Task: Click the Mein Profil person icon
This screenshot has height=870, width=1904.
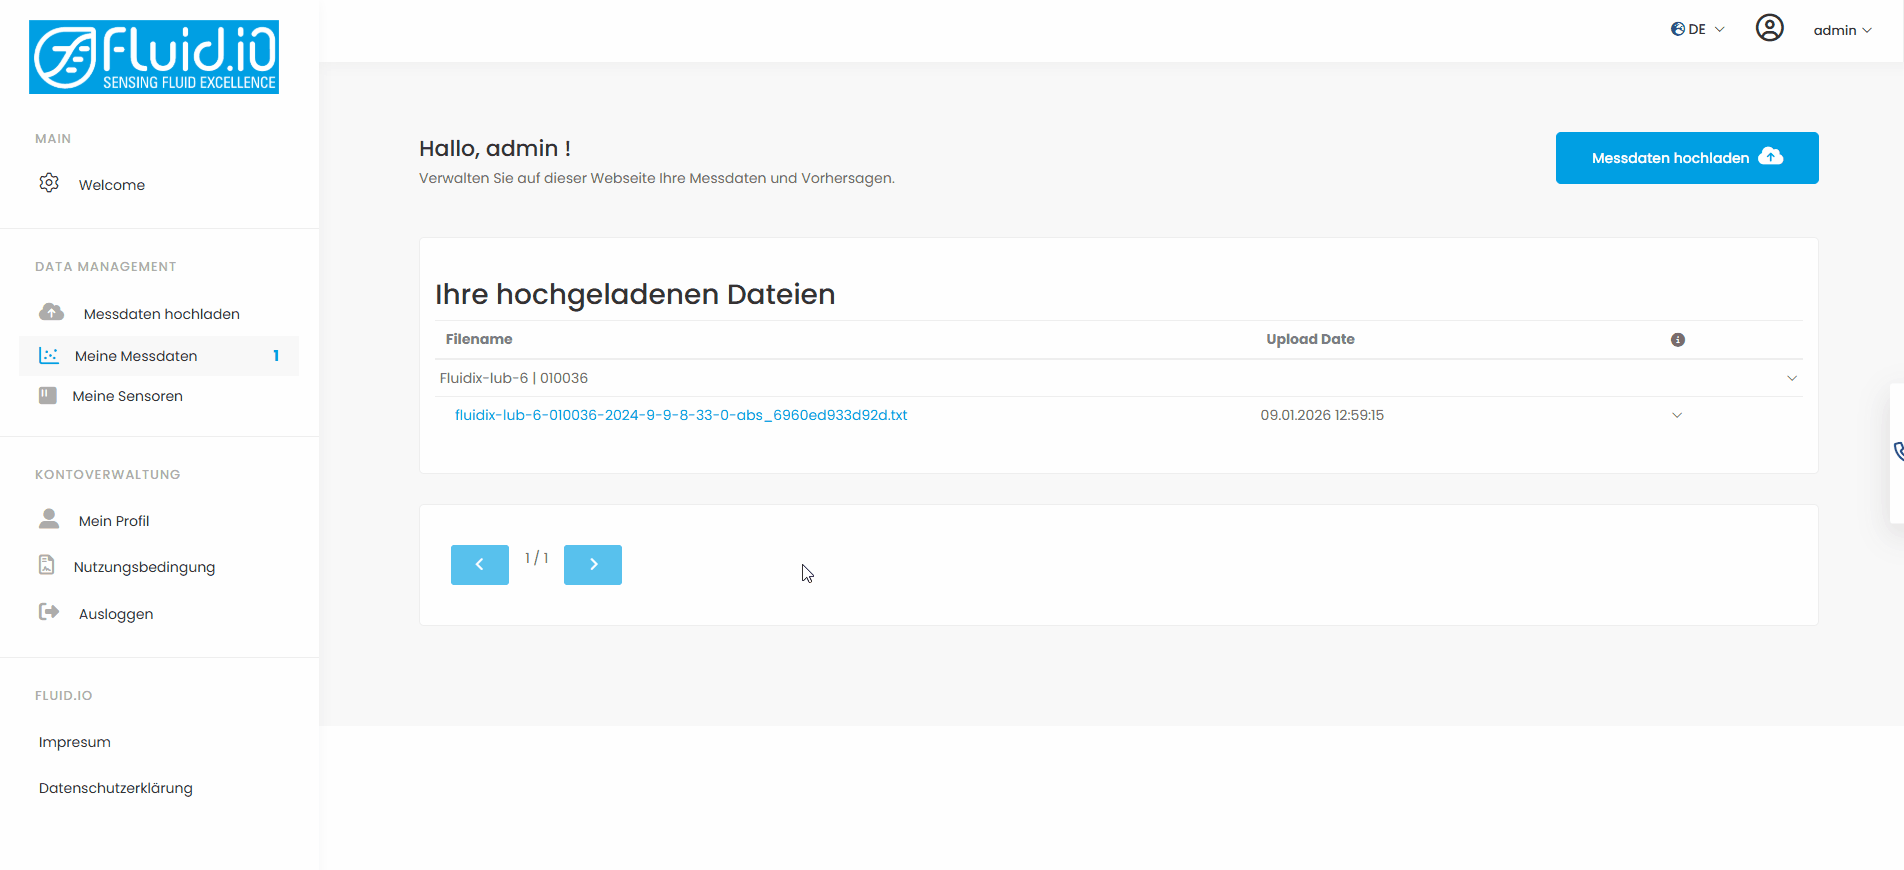Action: click(48, 518)
